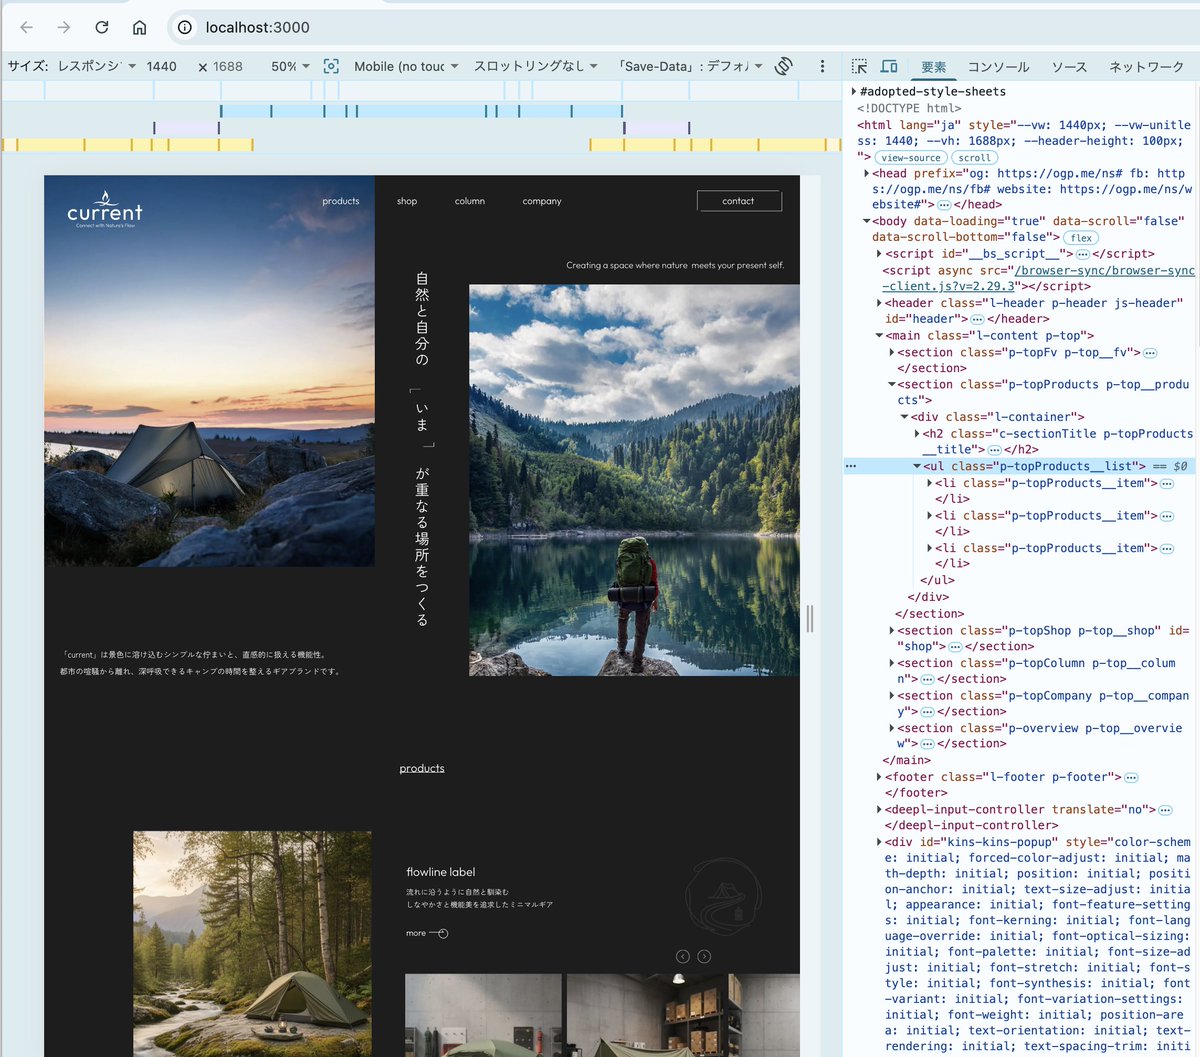
Task: Open device toolbar more options menu
Action: (x=822, y=66)
